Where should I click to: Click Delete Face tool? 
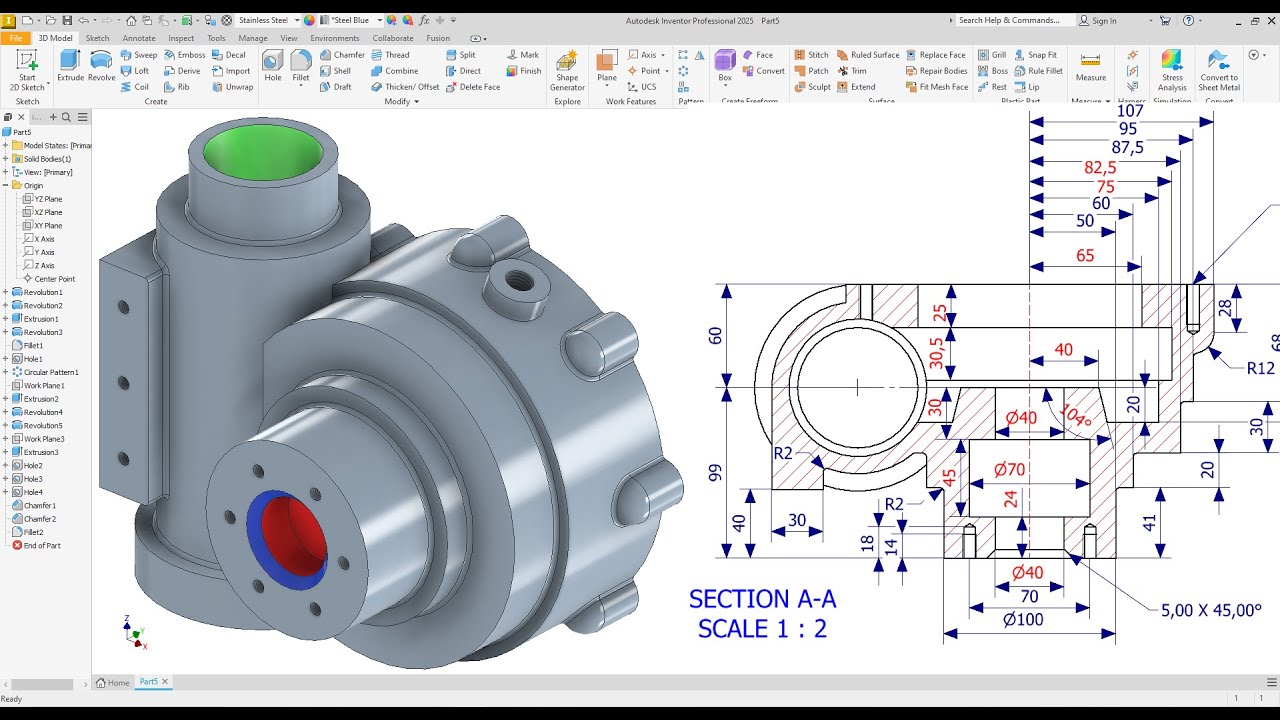point(472,87)
